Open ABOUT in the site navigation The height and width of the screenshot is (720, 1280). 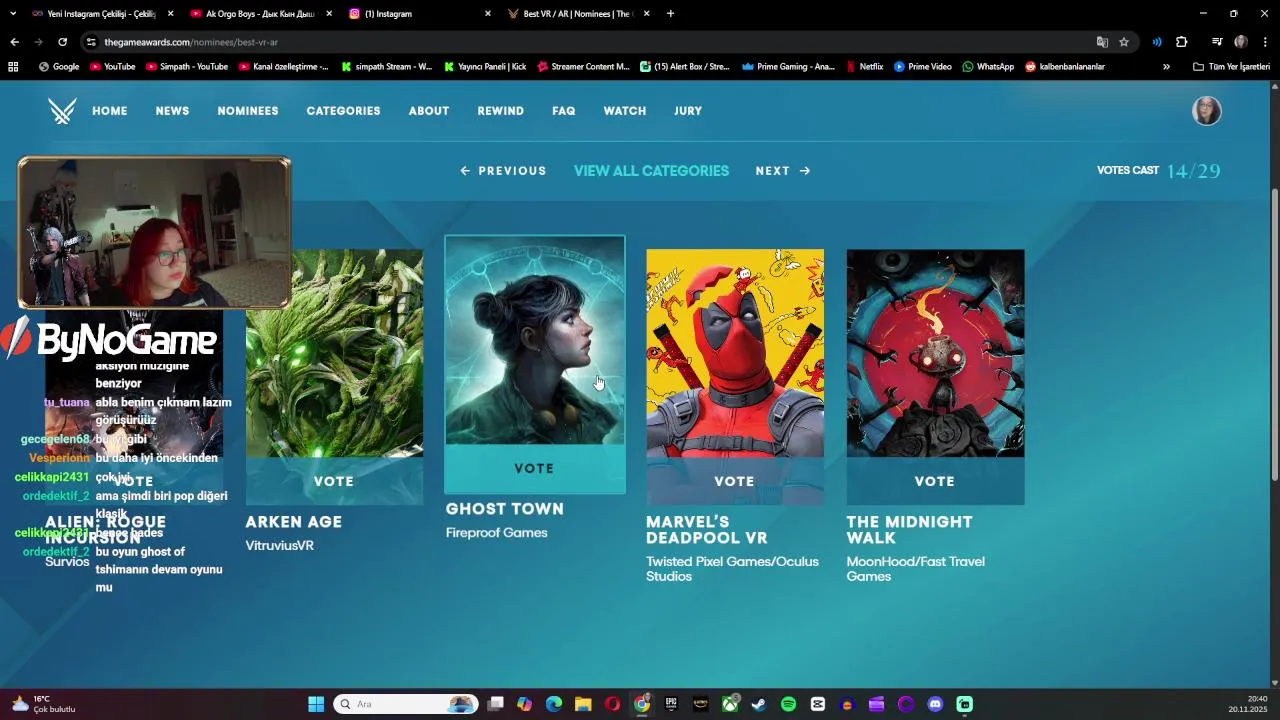(429, 111)
